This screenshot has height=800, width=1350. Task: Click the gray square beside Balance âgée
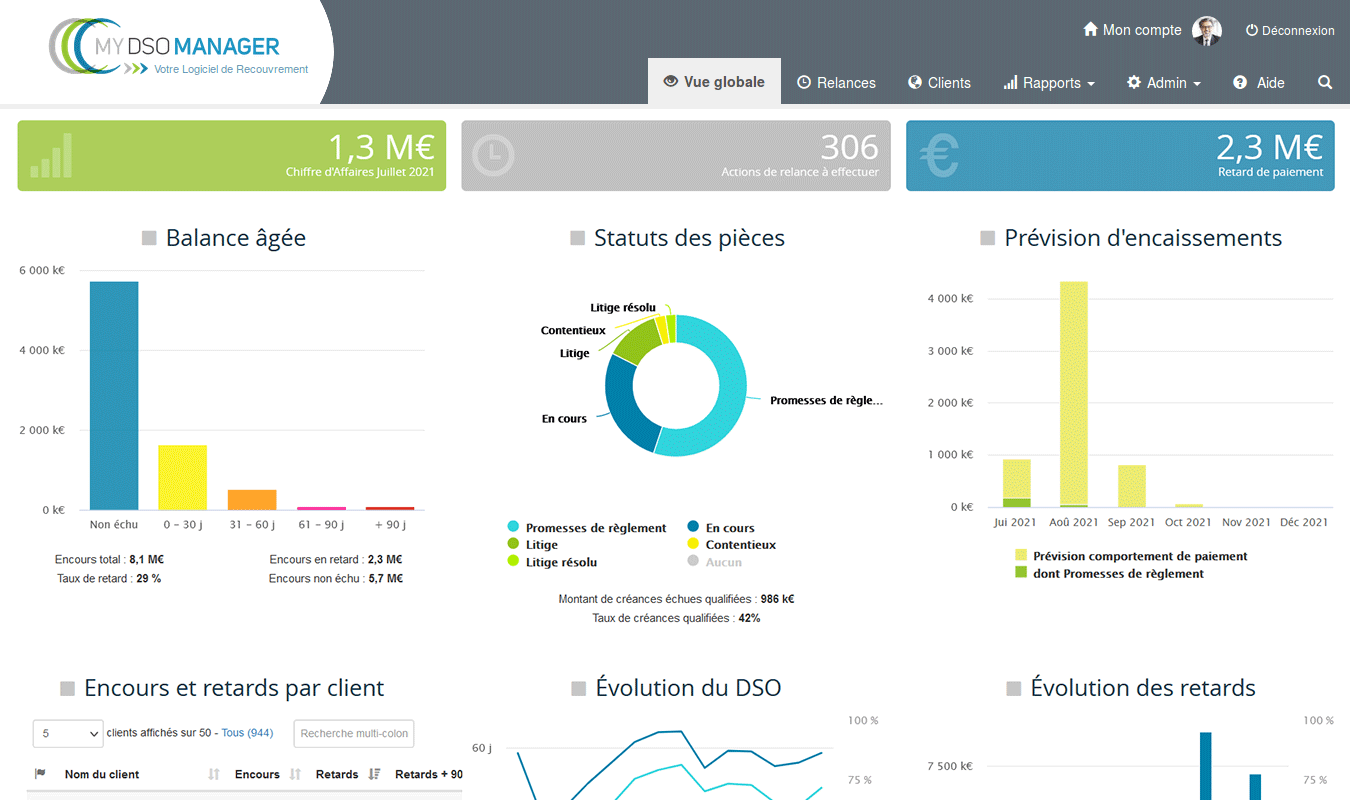(x=149, y=238)
